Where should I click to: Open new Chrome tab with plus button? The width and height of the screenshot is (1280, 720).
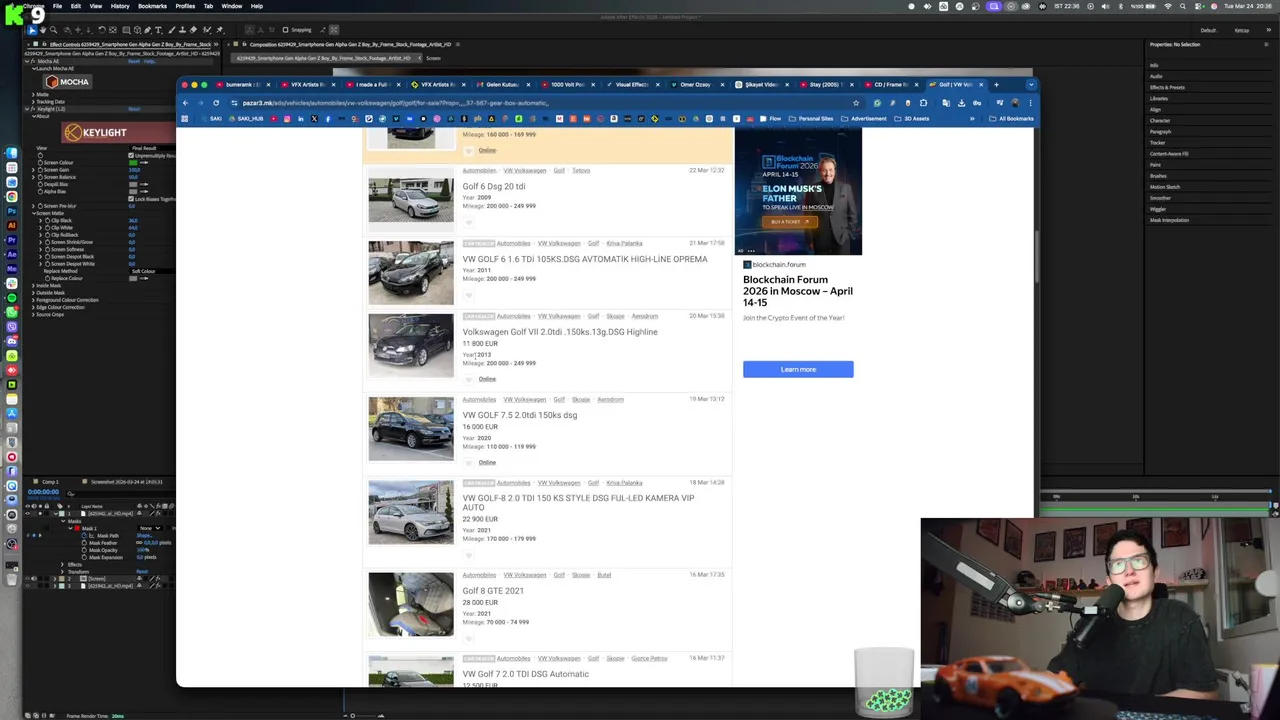[x=996, y=85]
